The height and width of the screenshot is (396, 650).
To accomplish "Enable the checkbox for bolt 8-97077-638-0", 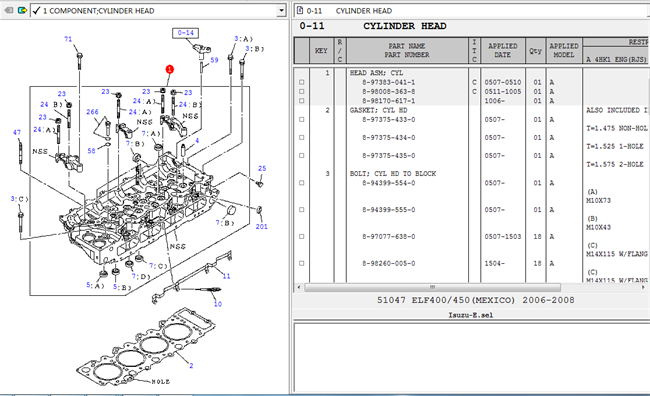I will [302, 236].
